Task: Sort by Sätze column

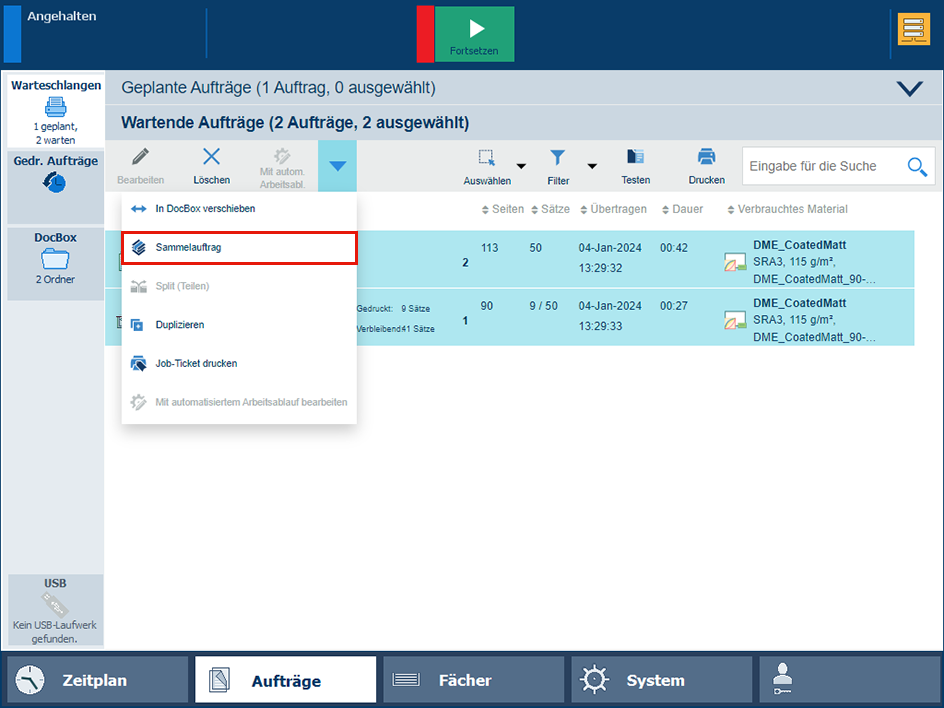Action: [550, 209]
